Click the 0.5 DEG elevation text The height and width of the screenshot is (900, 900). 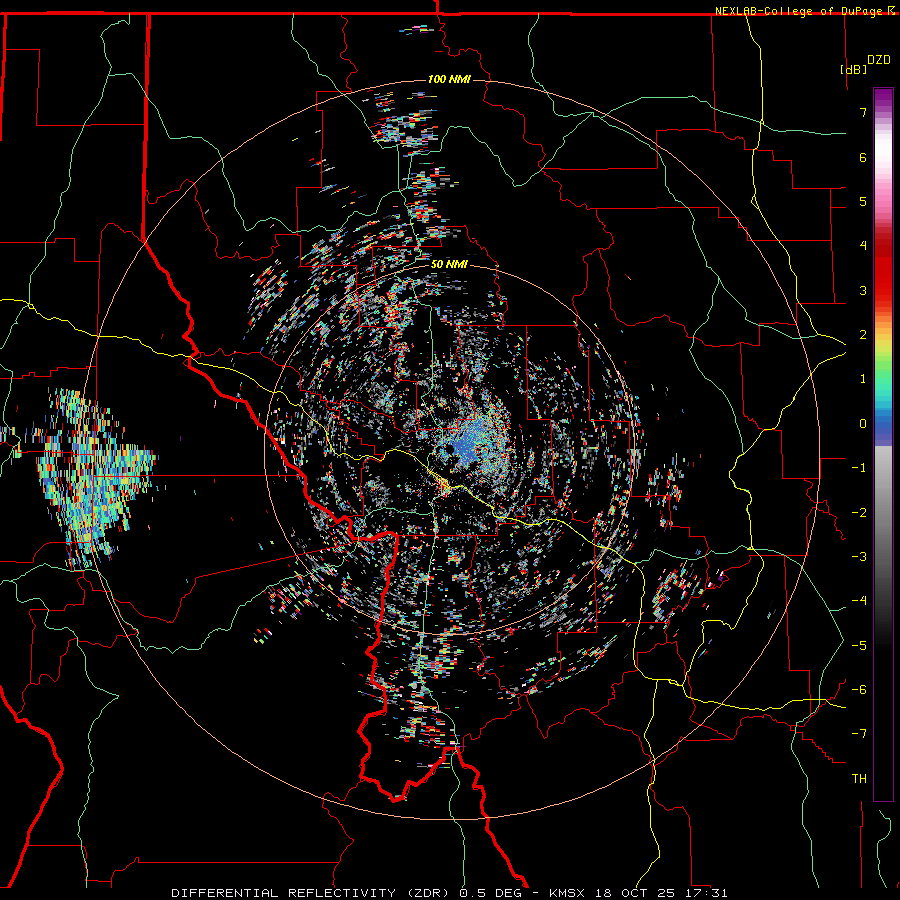491,893
